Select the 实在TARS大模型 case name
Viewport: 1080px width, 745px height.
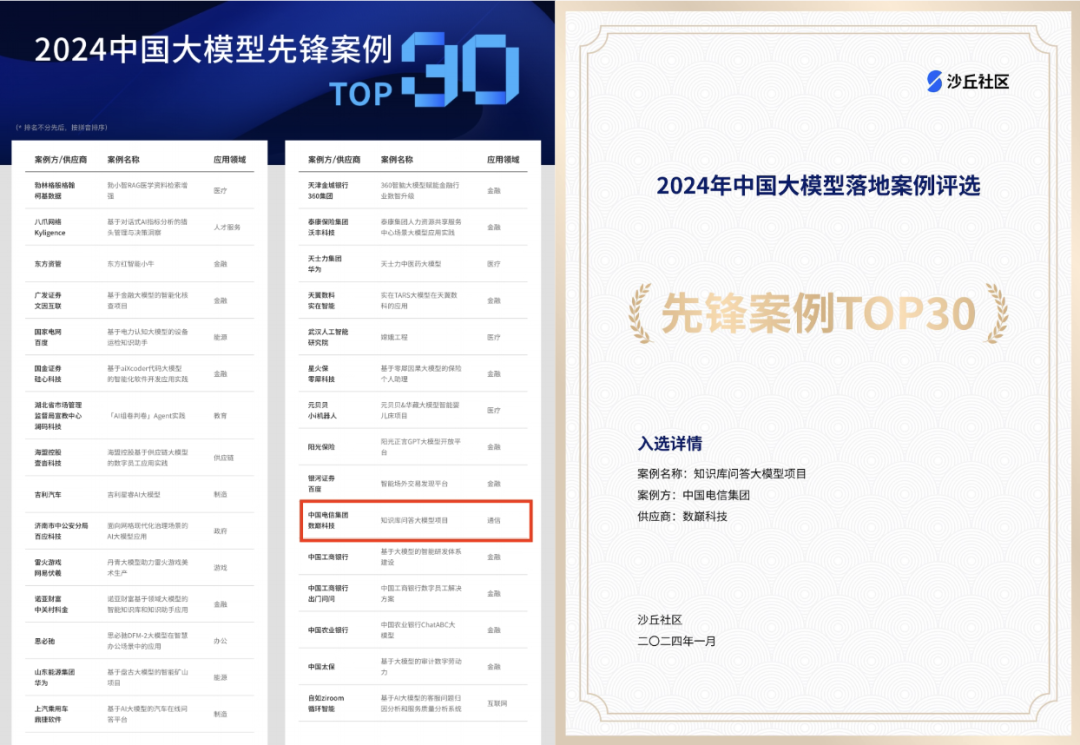(x=419, y=300)
